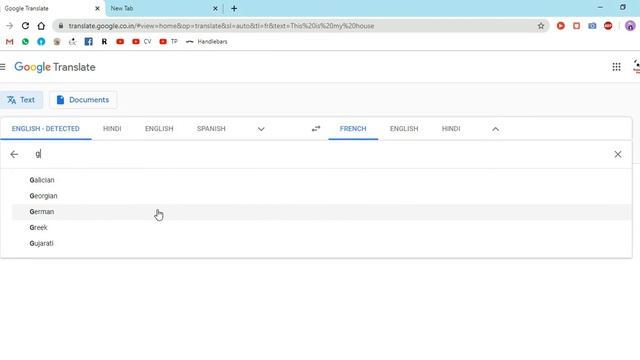This screenshot has width=640, height=360.
Task: Clear the language search with X
Action: 618,154
